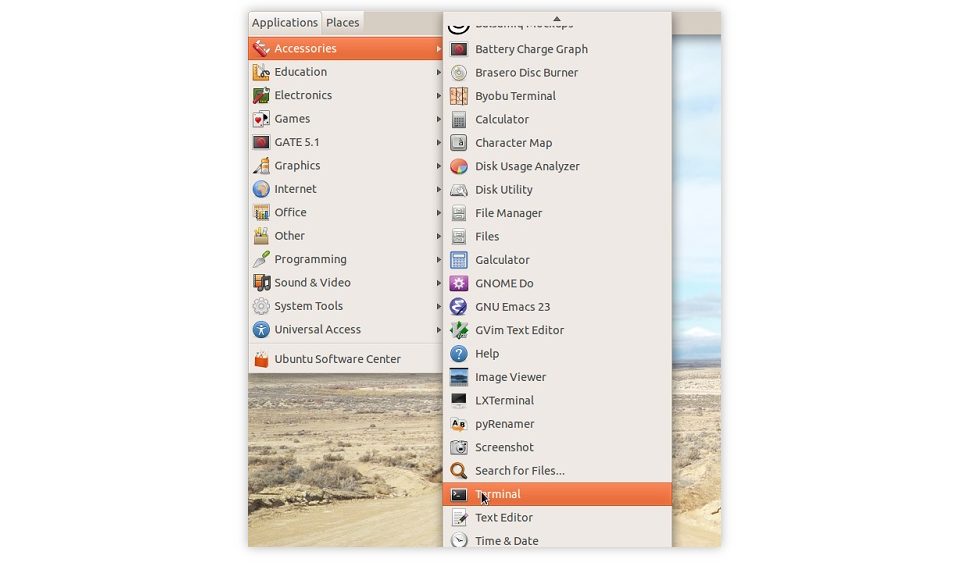Viewport: 971px width, 566px height.
Task: Click the 'System Tools' label
Action: tap(308, 306)
